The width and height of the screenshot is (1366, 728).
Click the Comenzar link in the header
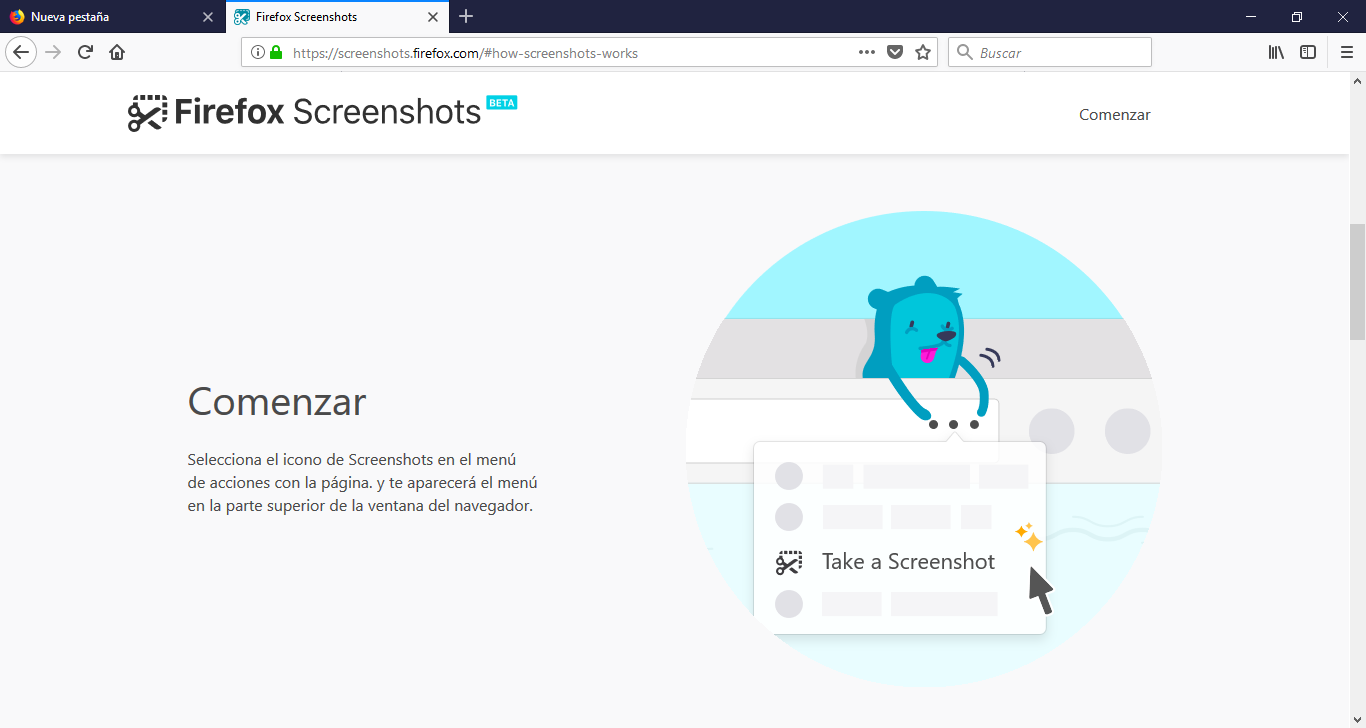pyautogui.click(x=1114, y=114)
